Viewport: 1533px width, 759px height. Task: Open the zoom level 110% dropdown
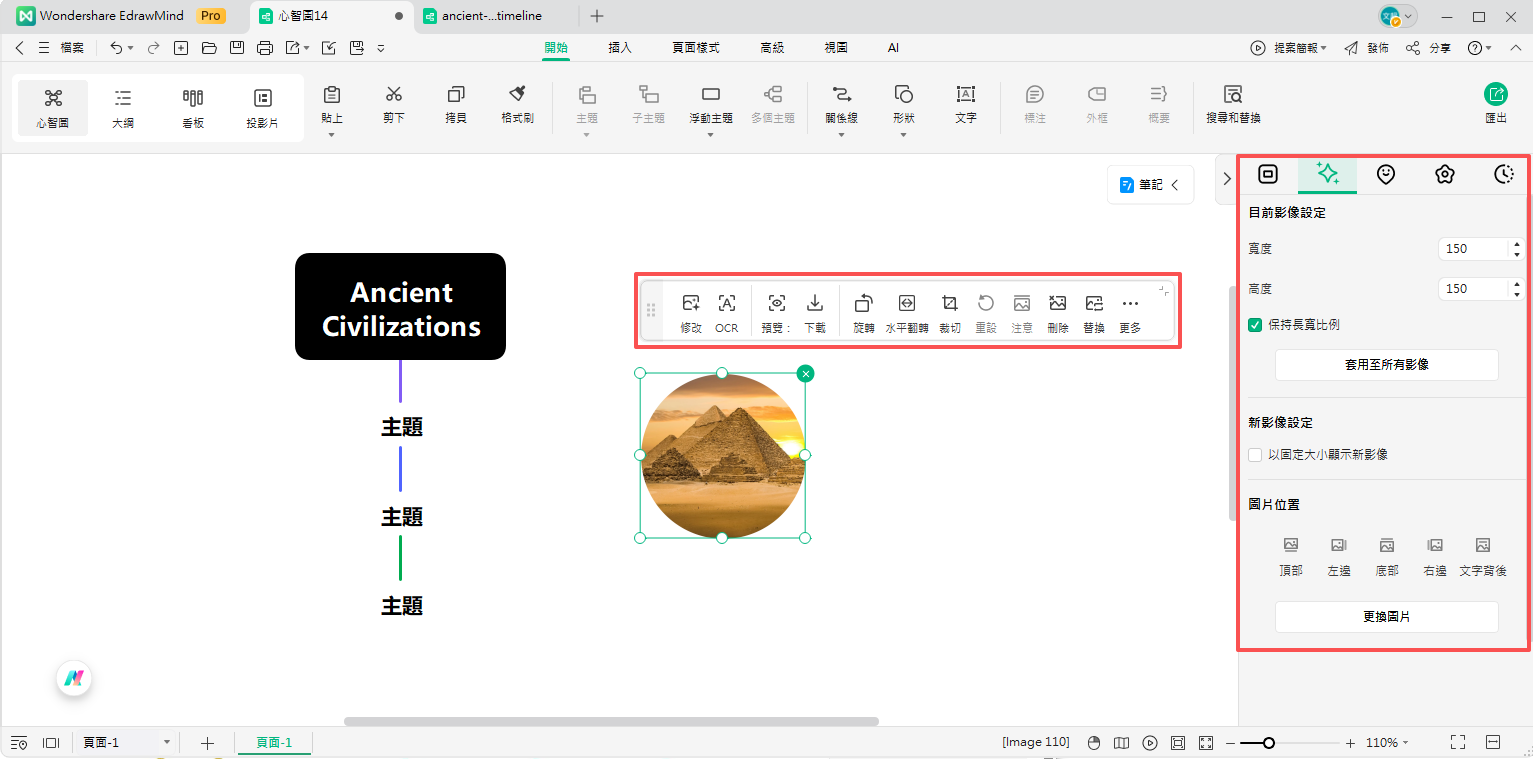(1387, 743)
